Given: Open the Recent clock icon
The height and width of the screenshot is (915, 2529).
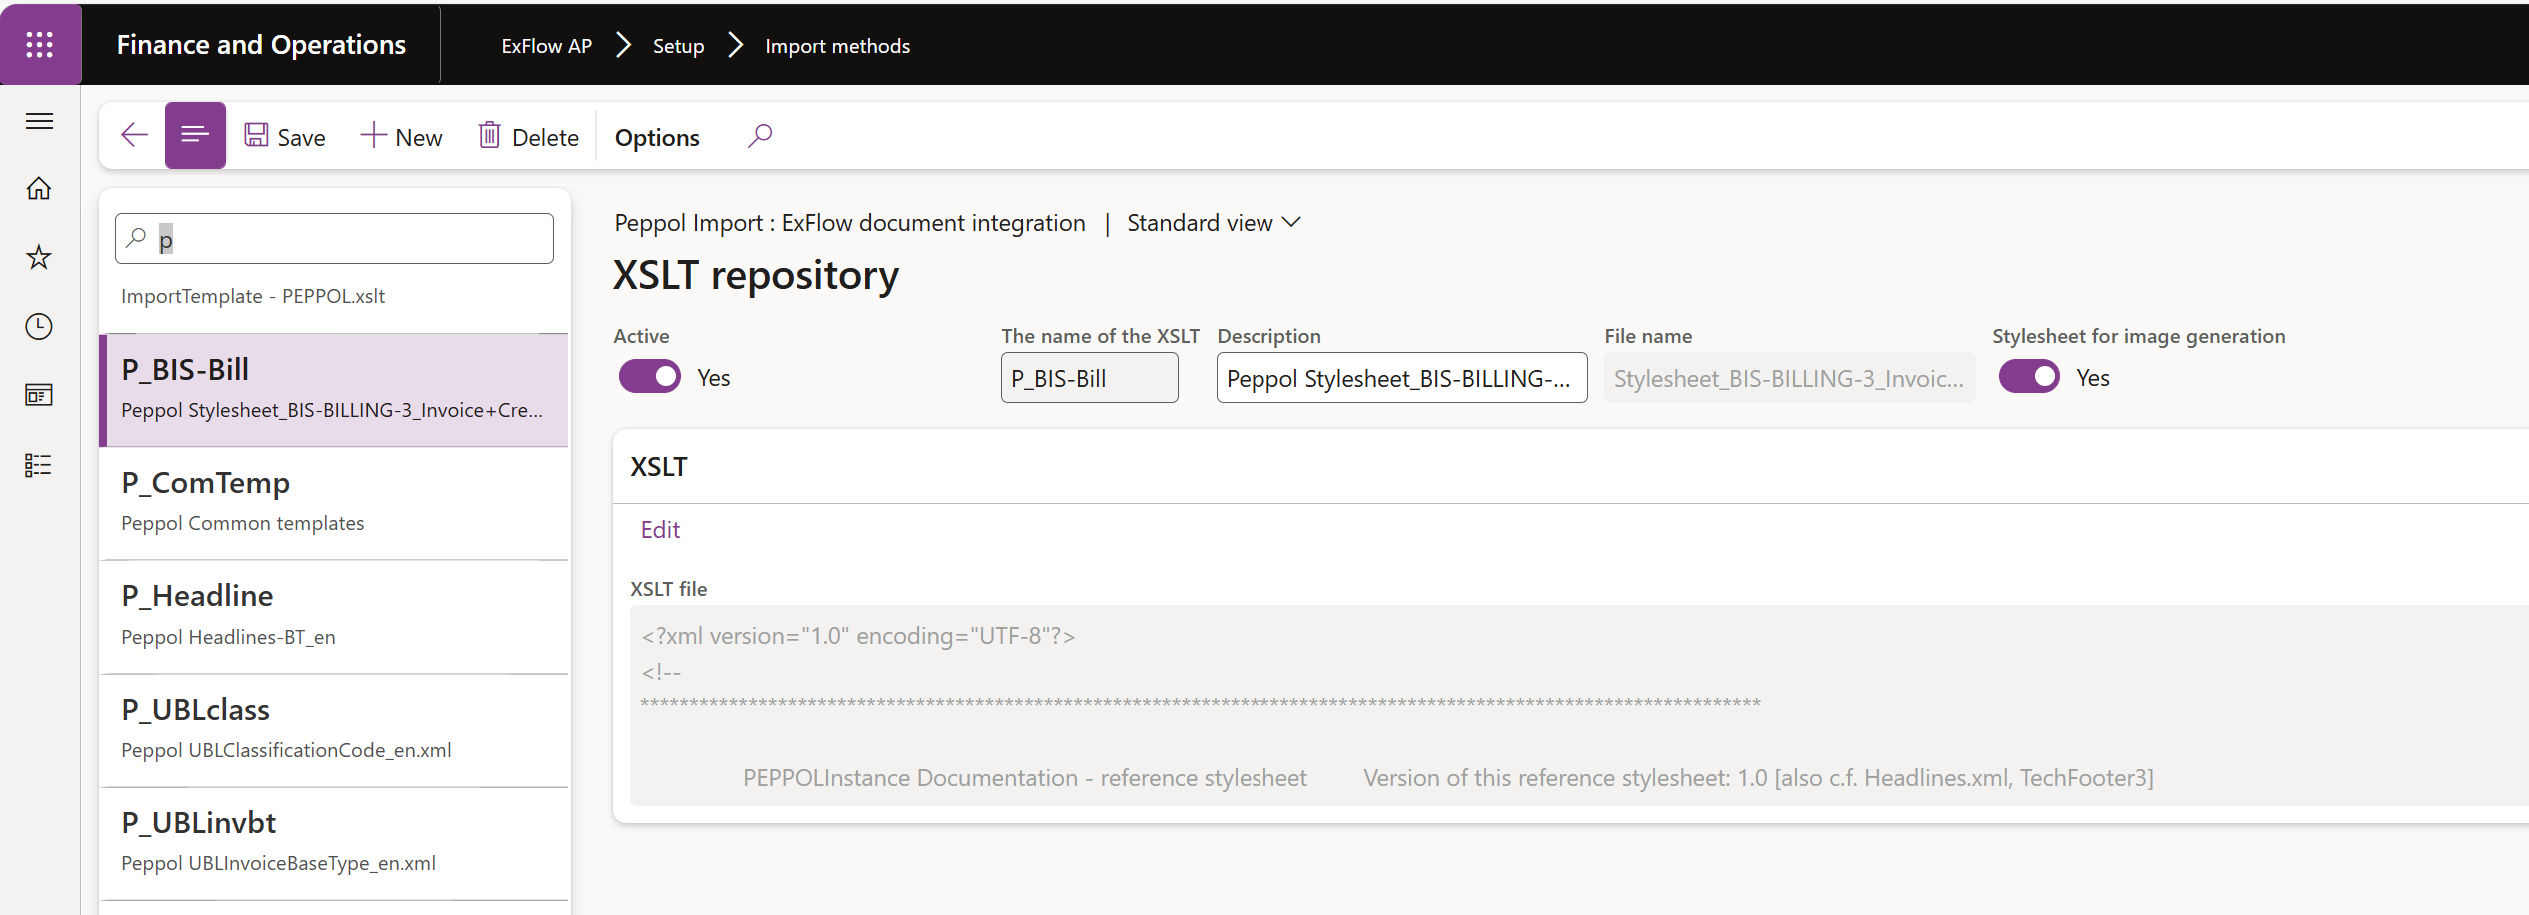Looking at the screenshot, I should click(x=39, y=326).
